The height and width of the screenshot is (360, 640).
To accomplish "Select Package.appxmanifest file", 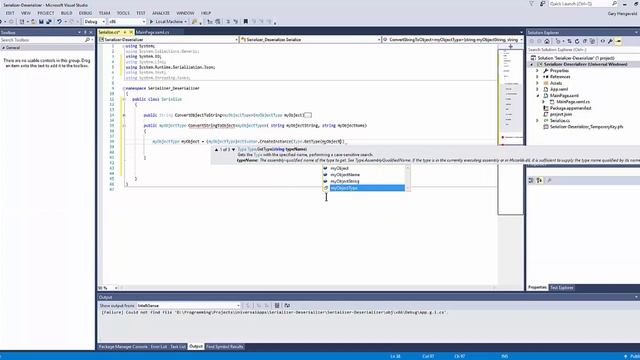I will click(x=570, y=108).
